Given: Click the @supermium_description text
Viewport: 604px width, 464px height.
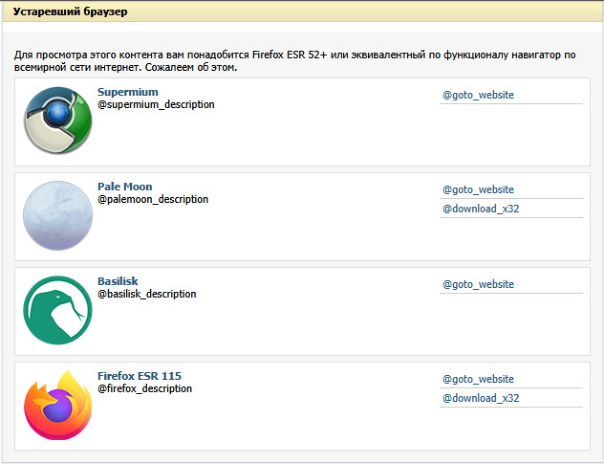Looking at the screenshot, I should point(156,105).
